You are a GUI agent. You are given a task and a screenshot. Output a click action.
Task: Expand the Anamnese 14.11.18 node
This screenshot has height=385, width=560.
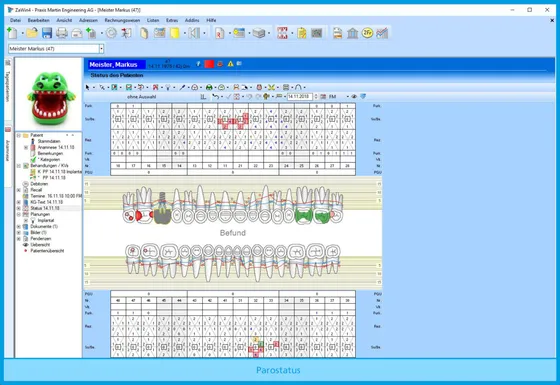click(x=26, y=147)
